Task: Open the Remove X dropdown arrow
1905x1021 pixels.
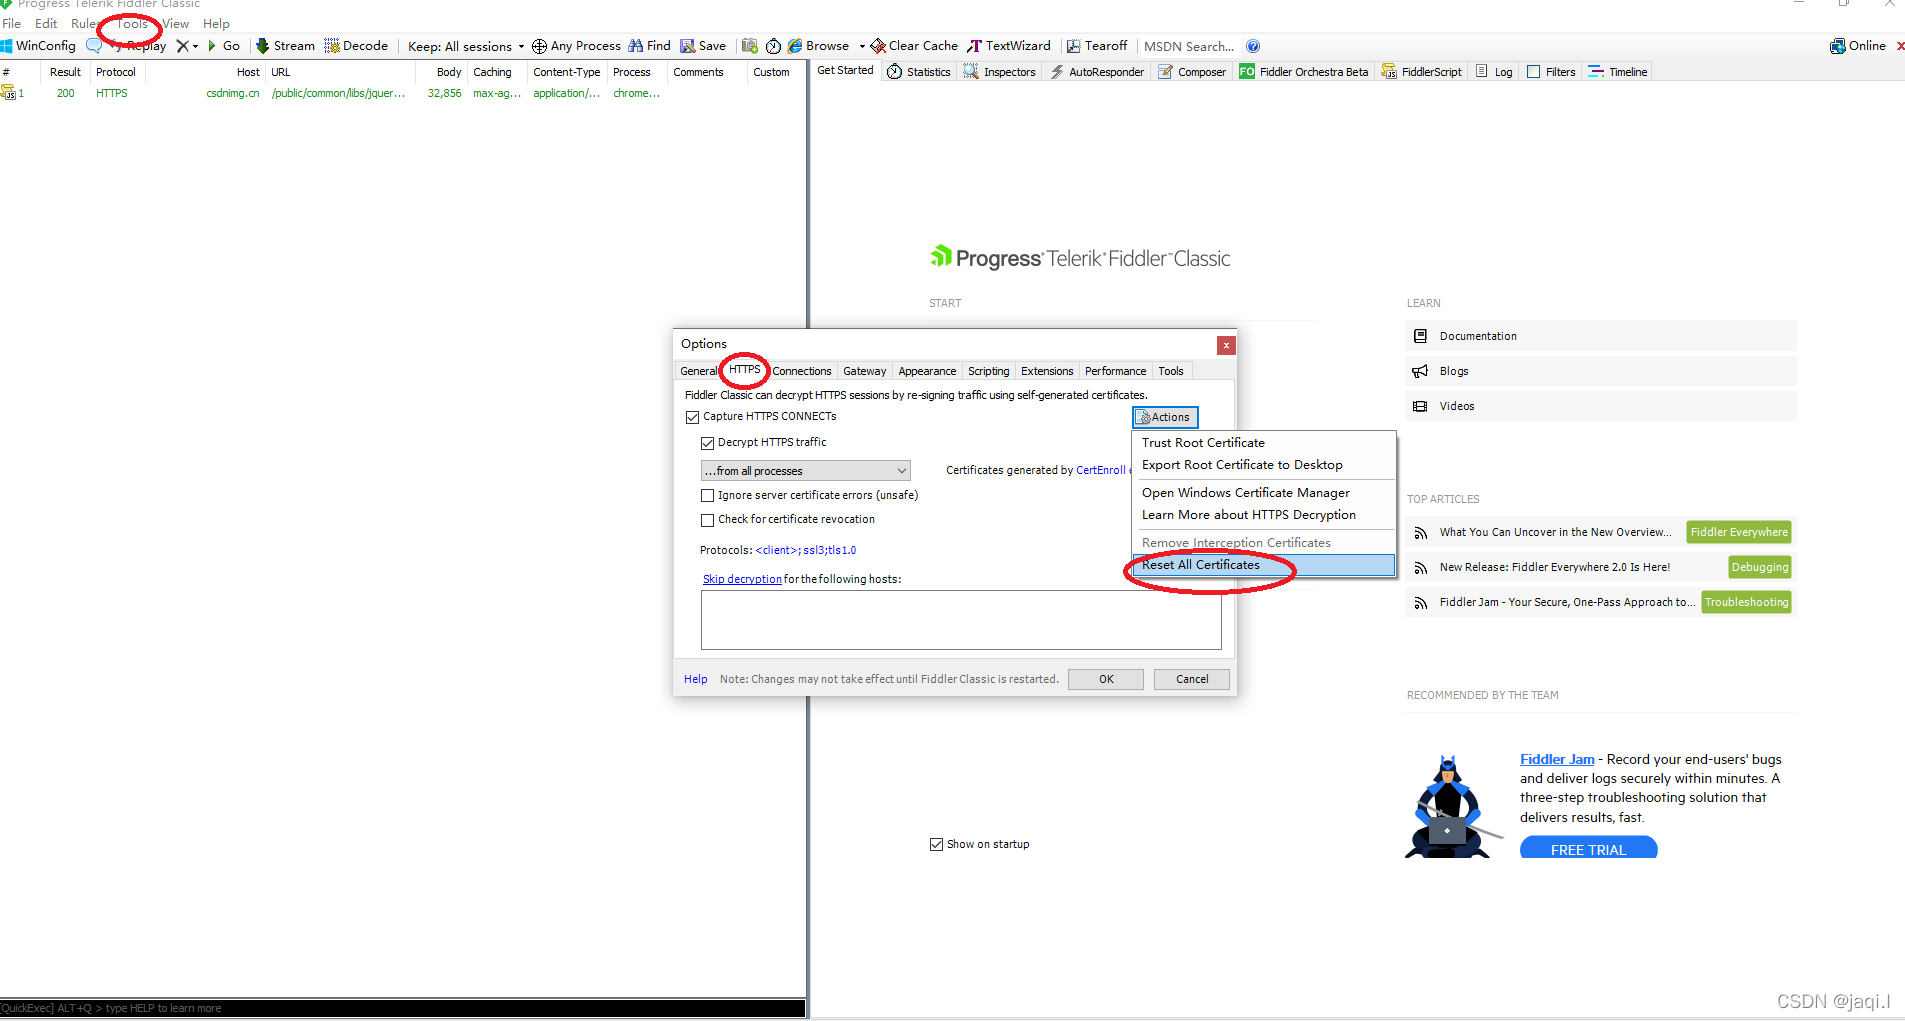Action: click(195, 46)
